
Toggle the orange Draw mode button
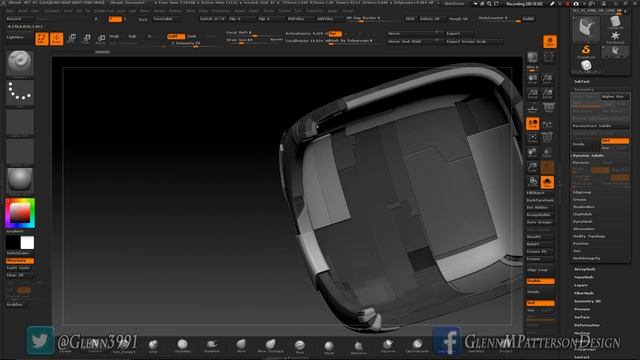click(x=57, y=39)
